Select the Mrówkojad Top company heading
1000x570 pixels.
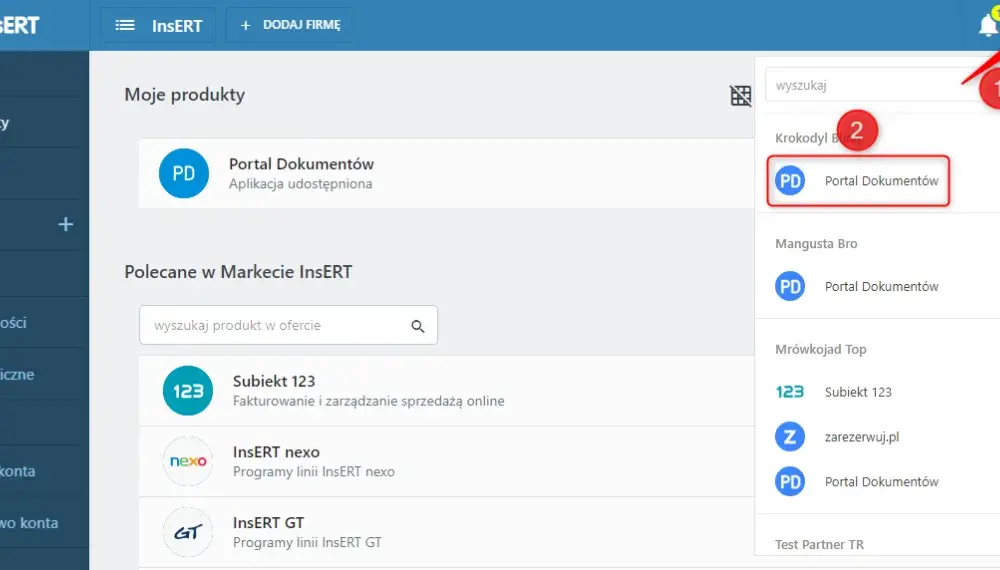pos(820,349)
